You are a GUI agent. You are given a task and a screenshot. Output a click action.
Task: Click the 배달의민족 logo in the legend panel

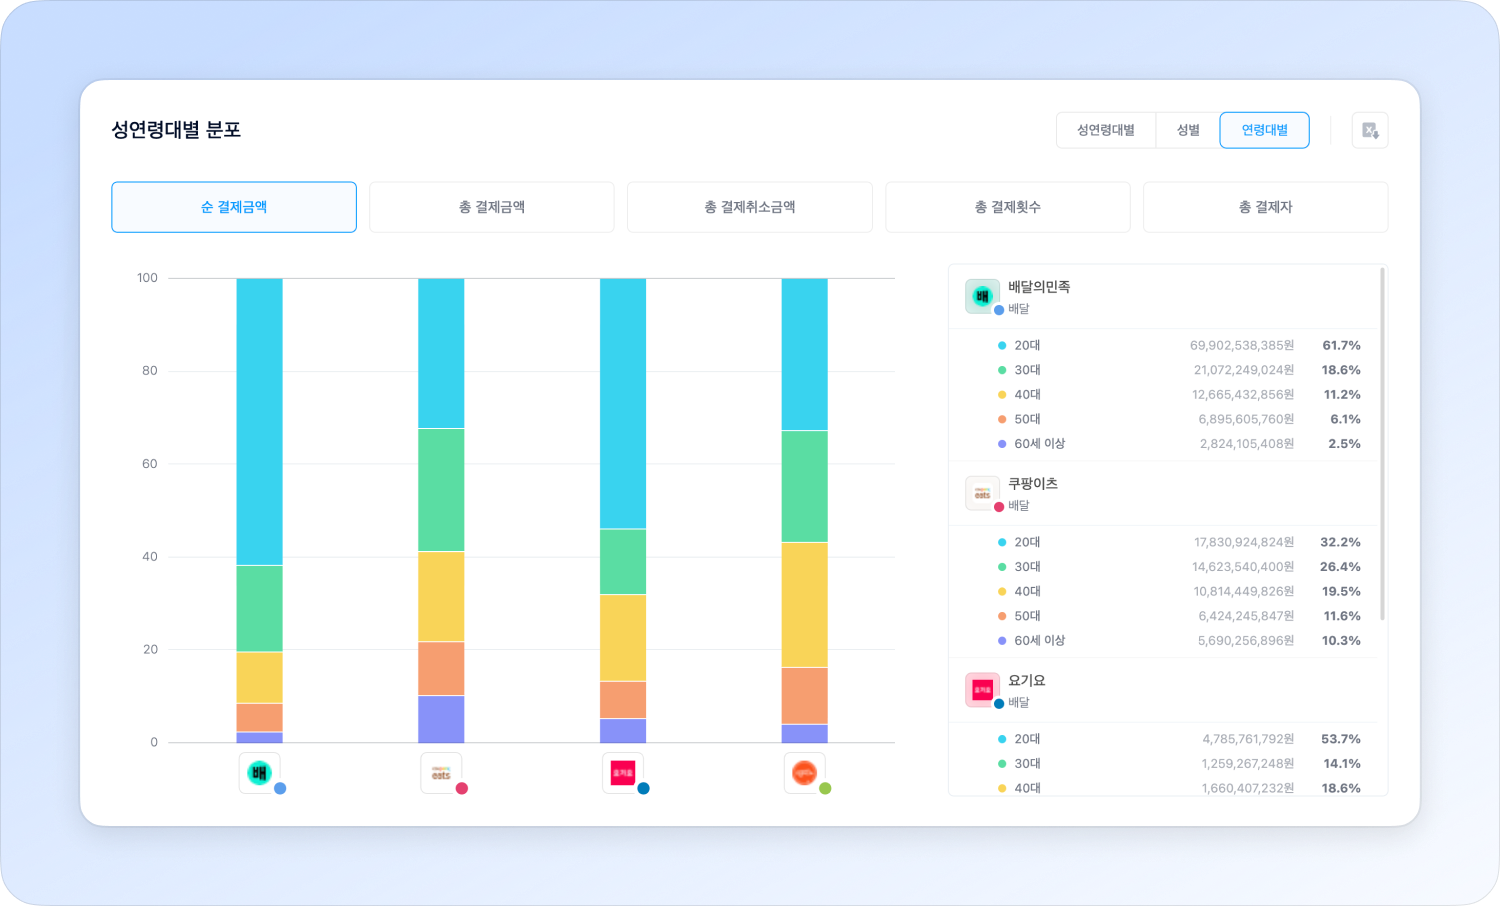tap(982, 296)
